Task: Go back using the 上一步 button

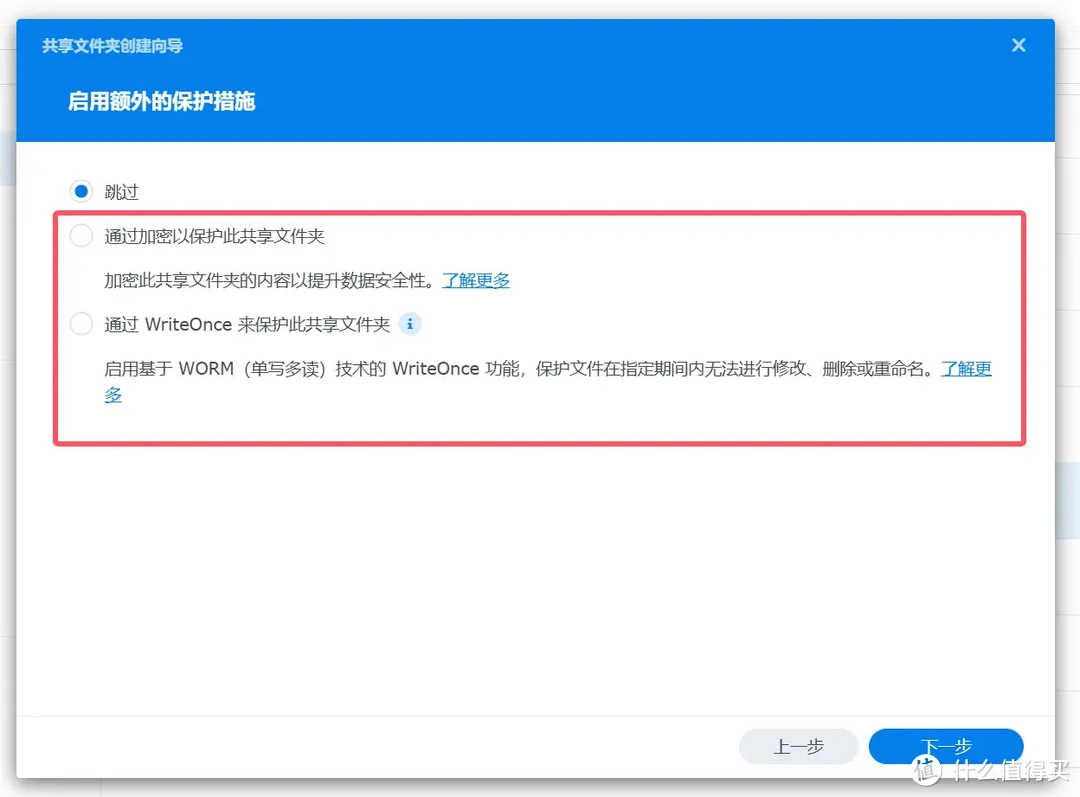Action: 799,746
